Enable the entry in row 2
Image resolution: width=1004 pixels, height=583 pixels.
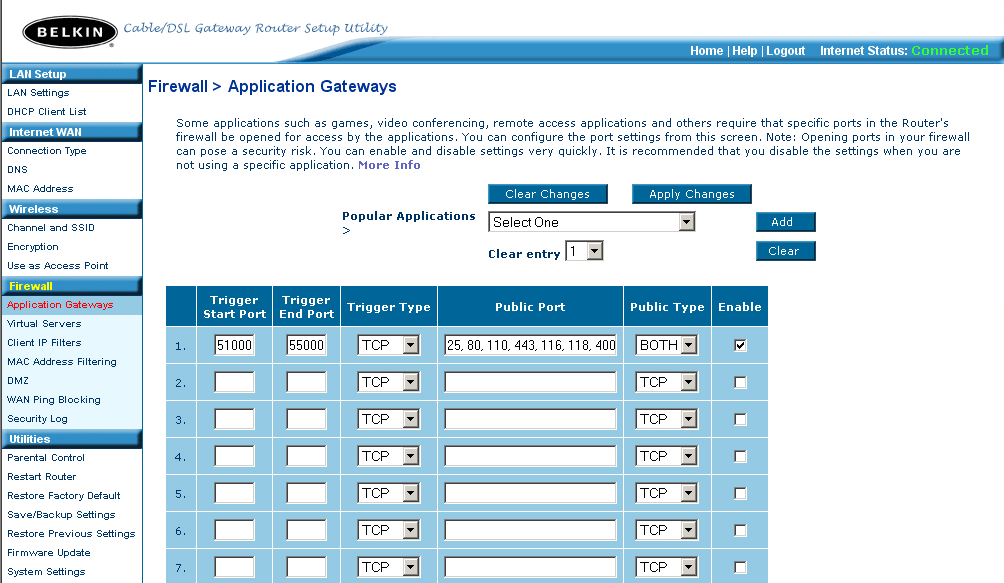[x=740, y=382]
